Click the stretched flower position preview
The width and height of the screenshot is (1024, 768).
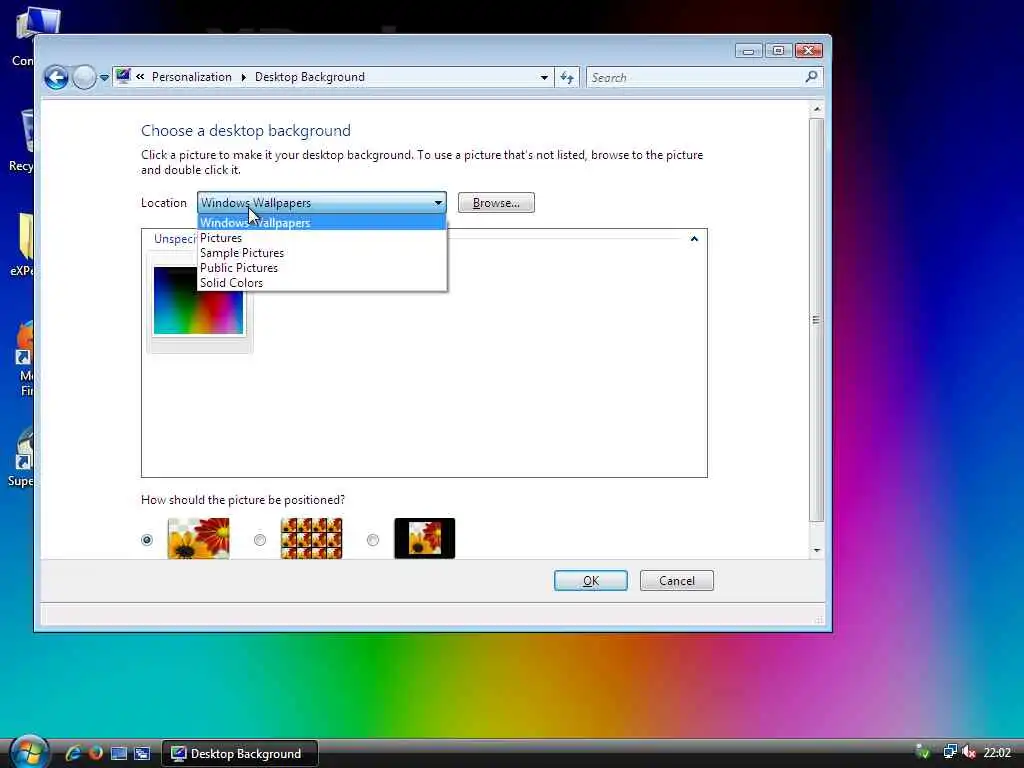point(199,538)
